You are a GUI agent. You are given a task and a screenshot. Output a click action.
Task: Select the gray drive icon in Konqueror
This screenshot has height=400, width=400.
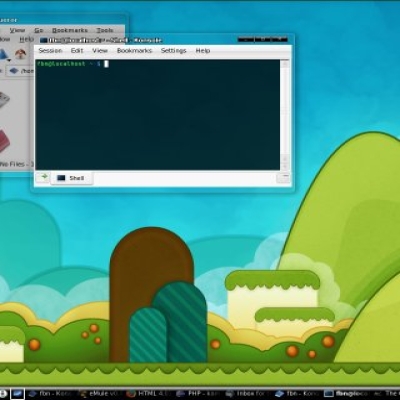(x=4, y=99)
